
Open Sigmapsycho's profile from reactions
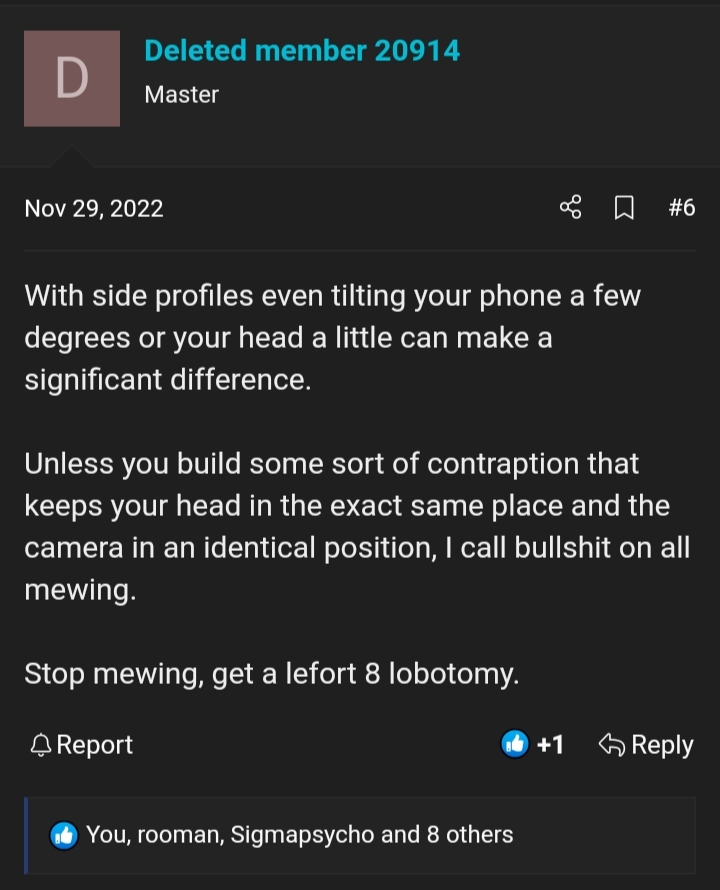coord(302,835)
